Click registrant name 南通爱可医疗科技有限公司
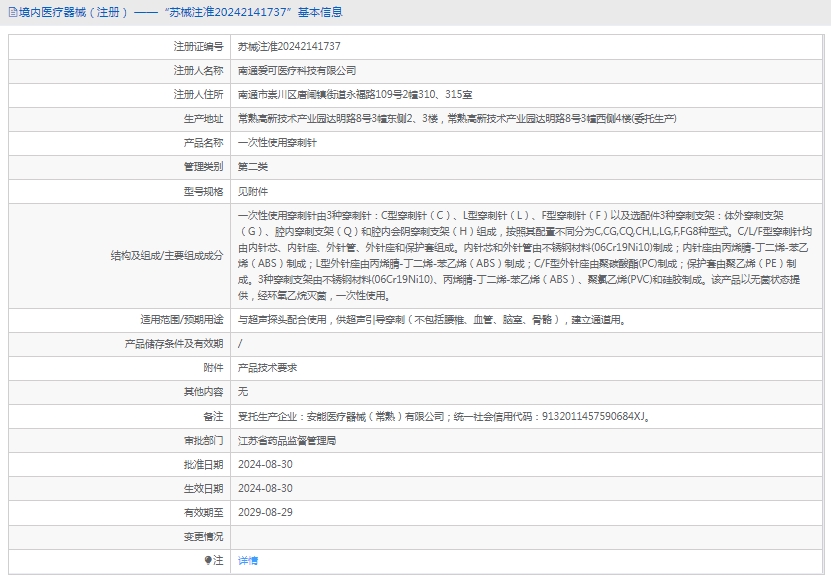 296,71
